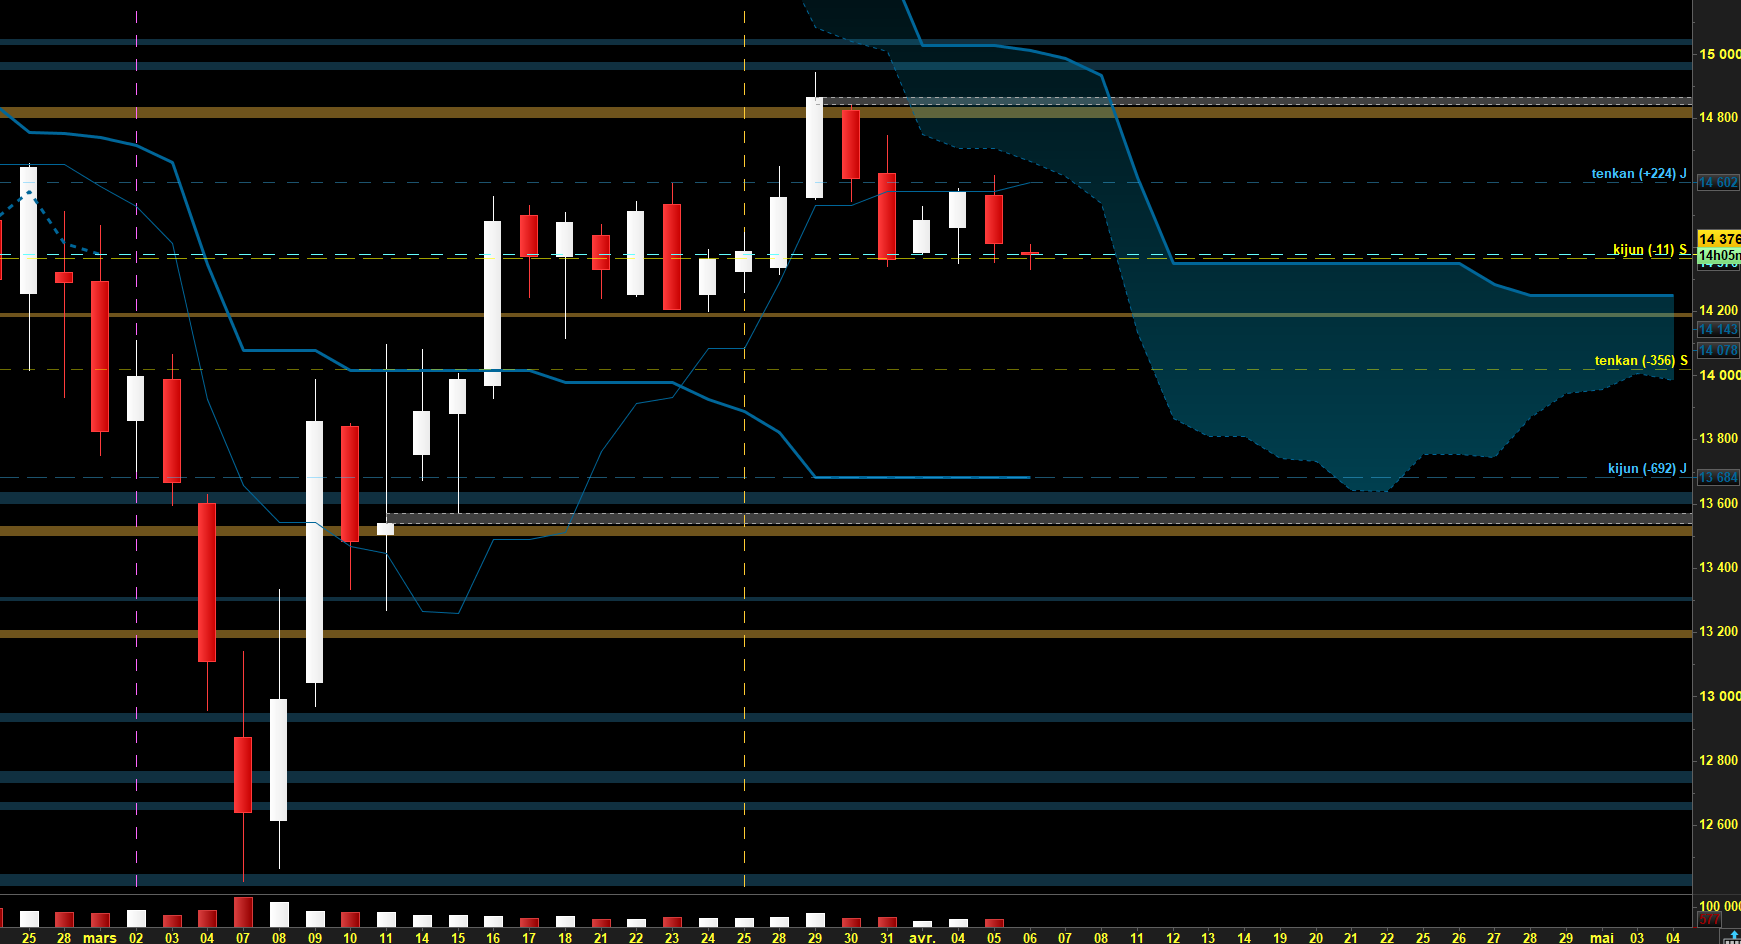Select the 'kijun (-11) S' level label
Image resolution: width=1741 pixels, height=944 pixels.
coord(1650,250)
